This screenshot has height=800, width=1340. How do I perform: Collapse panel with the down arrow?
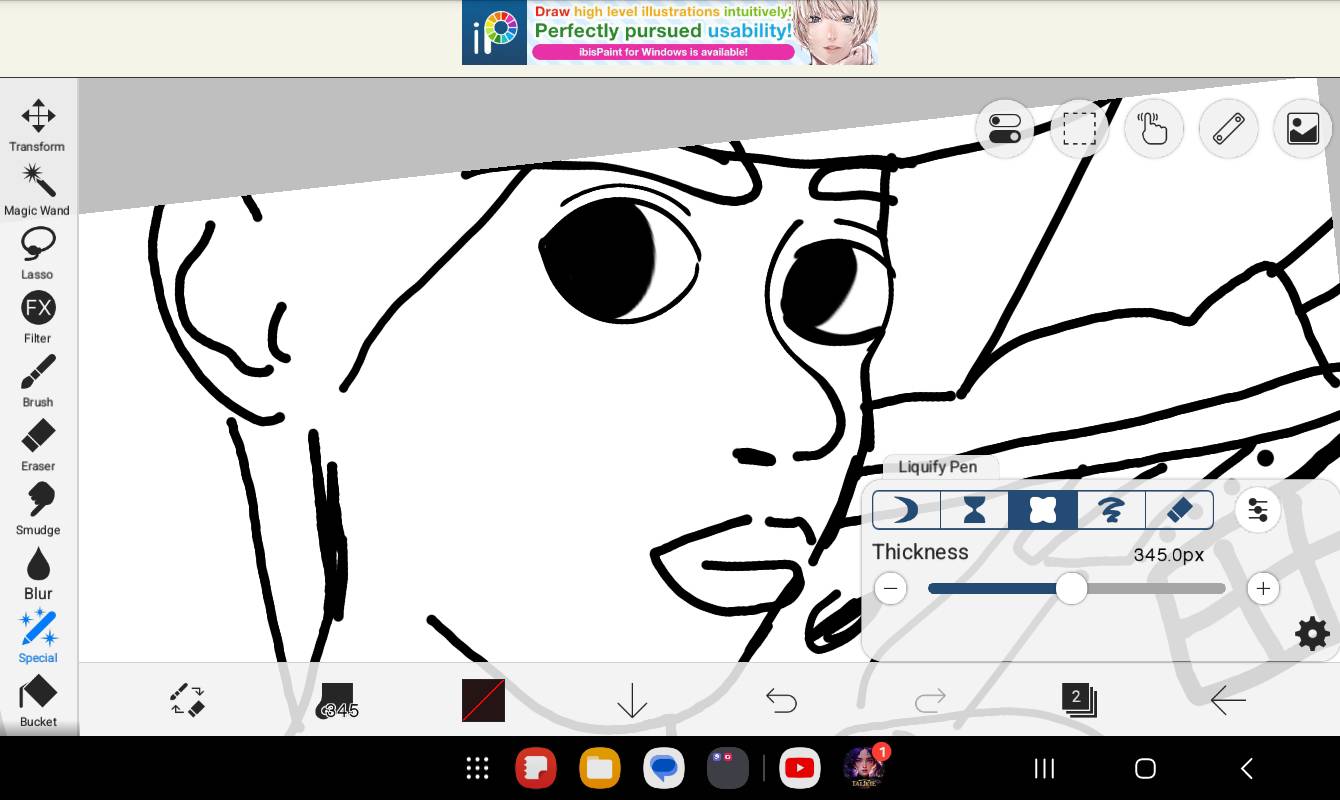[632, 700]
